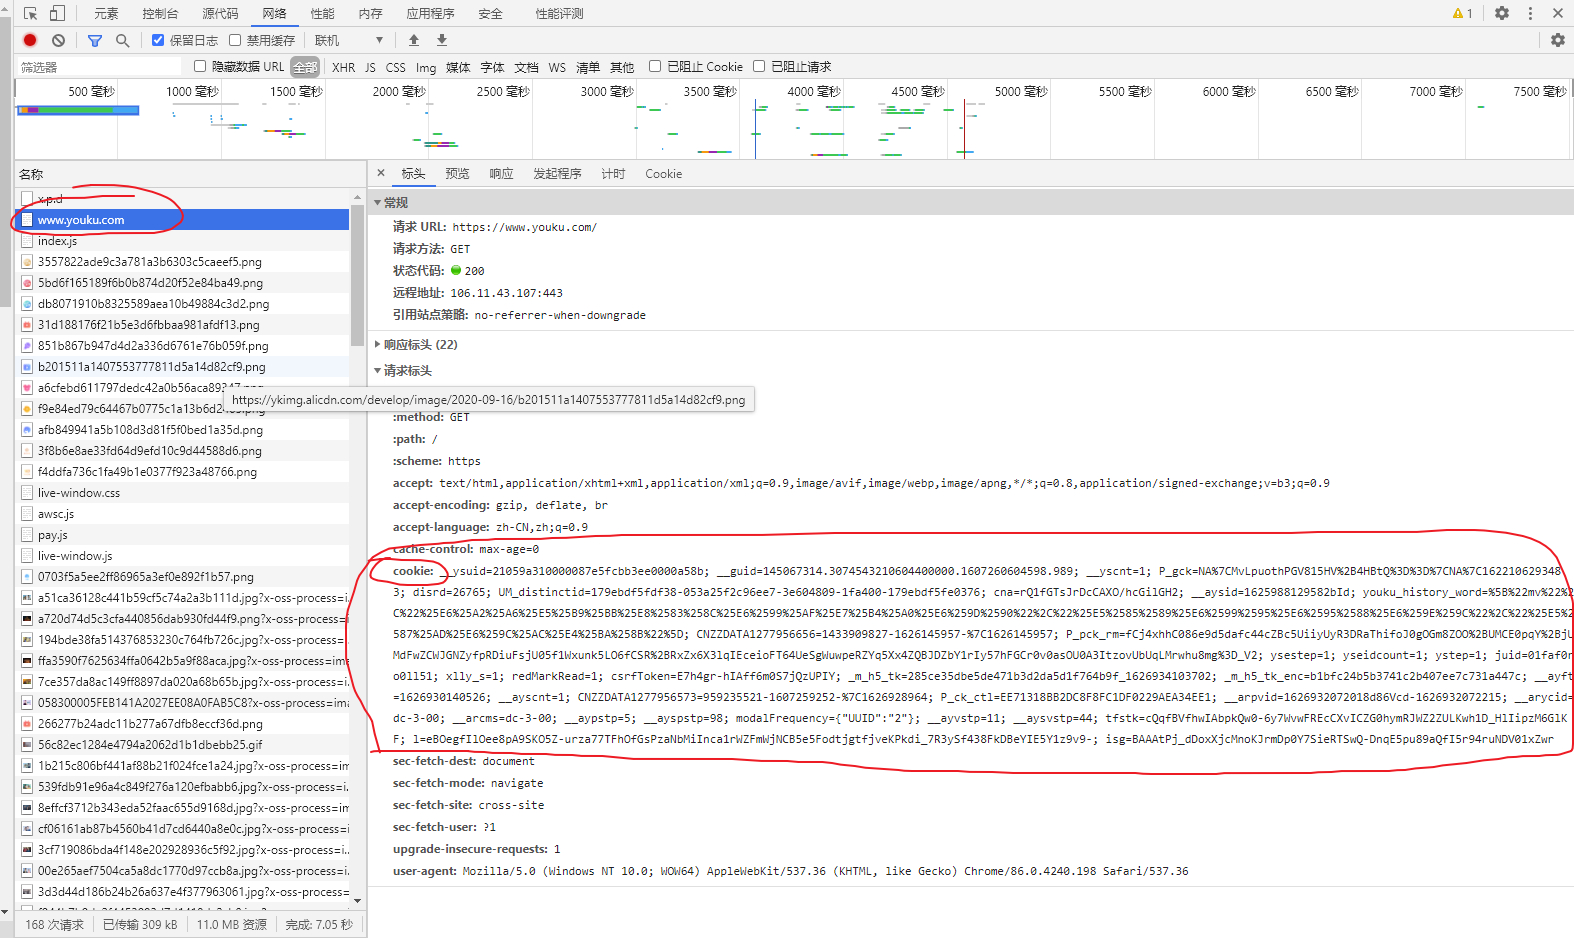This screenshot has height=938, width=1574.
Task: Toggle the device toolbar icon
Action: click(x=57, y=13)
